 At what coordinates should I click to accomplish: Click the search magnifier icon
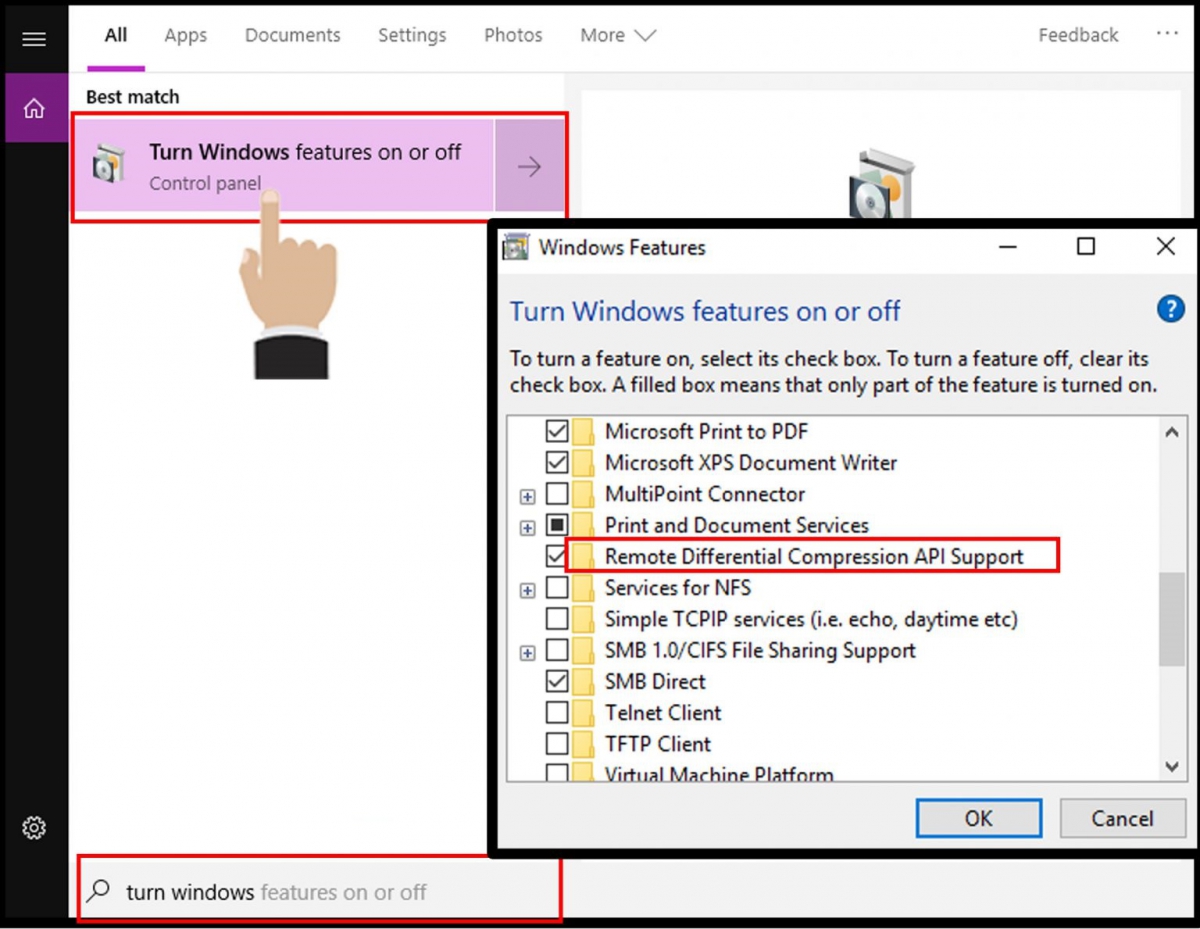[x=99, y=891]
